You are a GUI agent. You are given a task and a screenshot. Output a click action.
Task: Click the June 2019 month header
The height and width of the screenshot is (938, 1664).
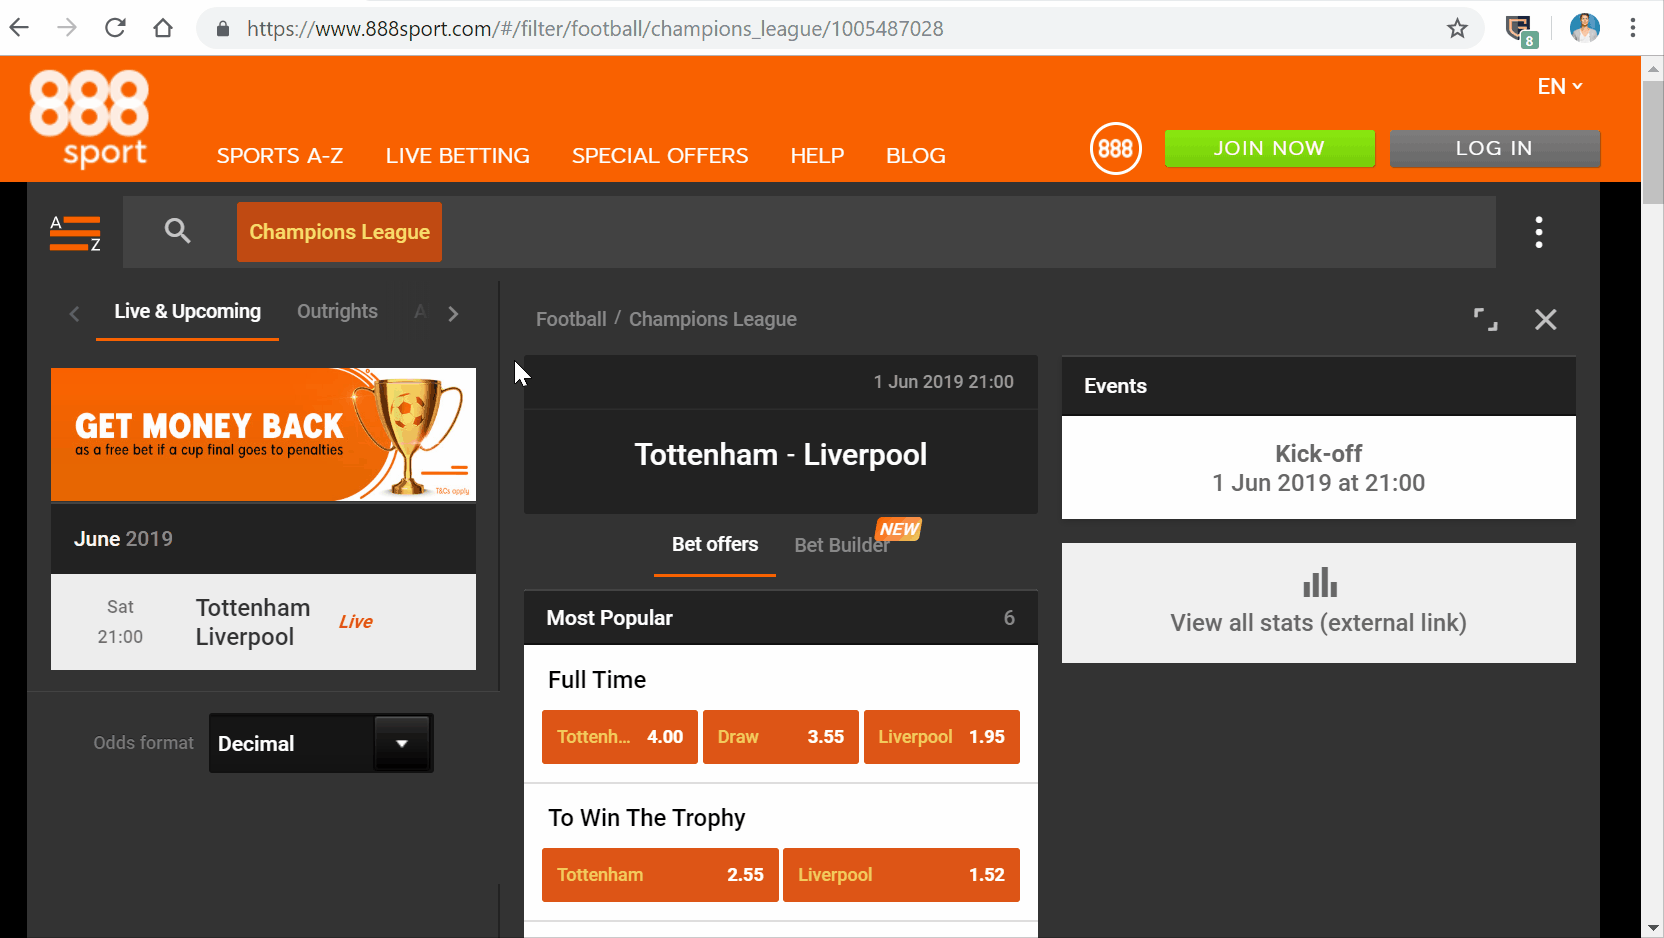(x=263, y=539)
